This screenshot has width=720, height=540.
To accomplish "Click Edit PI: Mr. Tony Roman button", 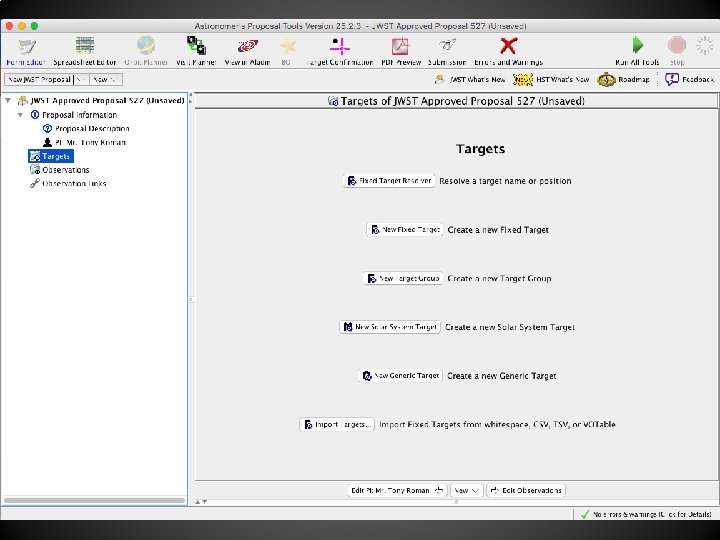I will pos(397,490).
